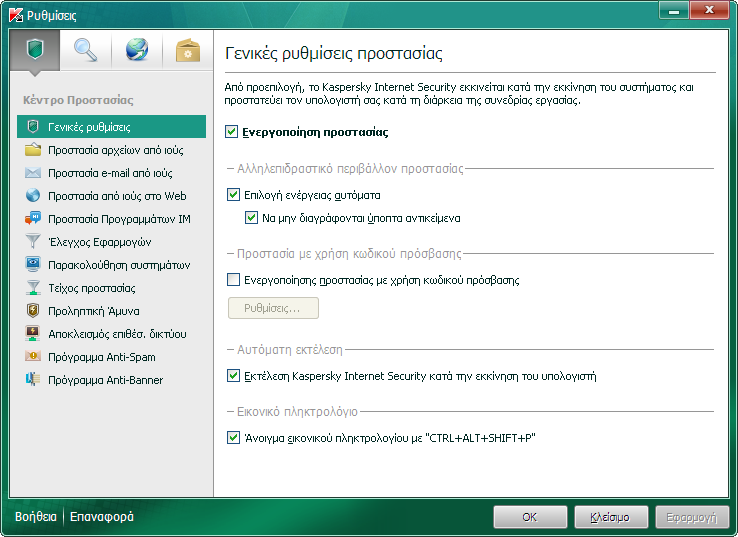This screenshot has width=738, height=537.
Task: Click firewall icon for Τείχος προστασίας
Action: (33, 288)
